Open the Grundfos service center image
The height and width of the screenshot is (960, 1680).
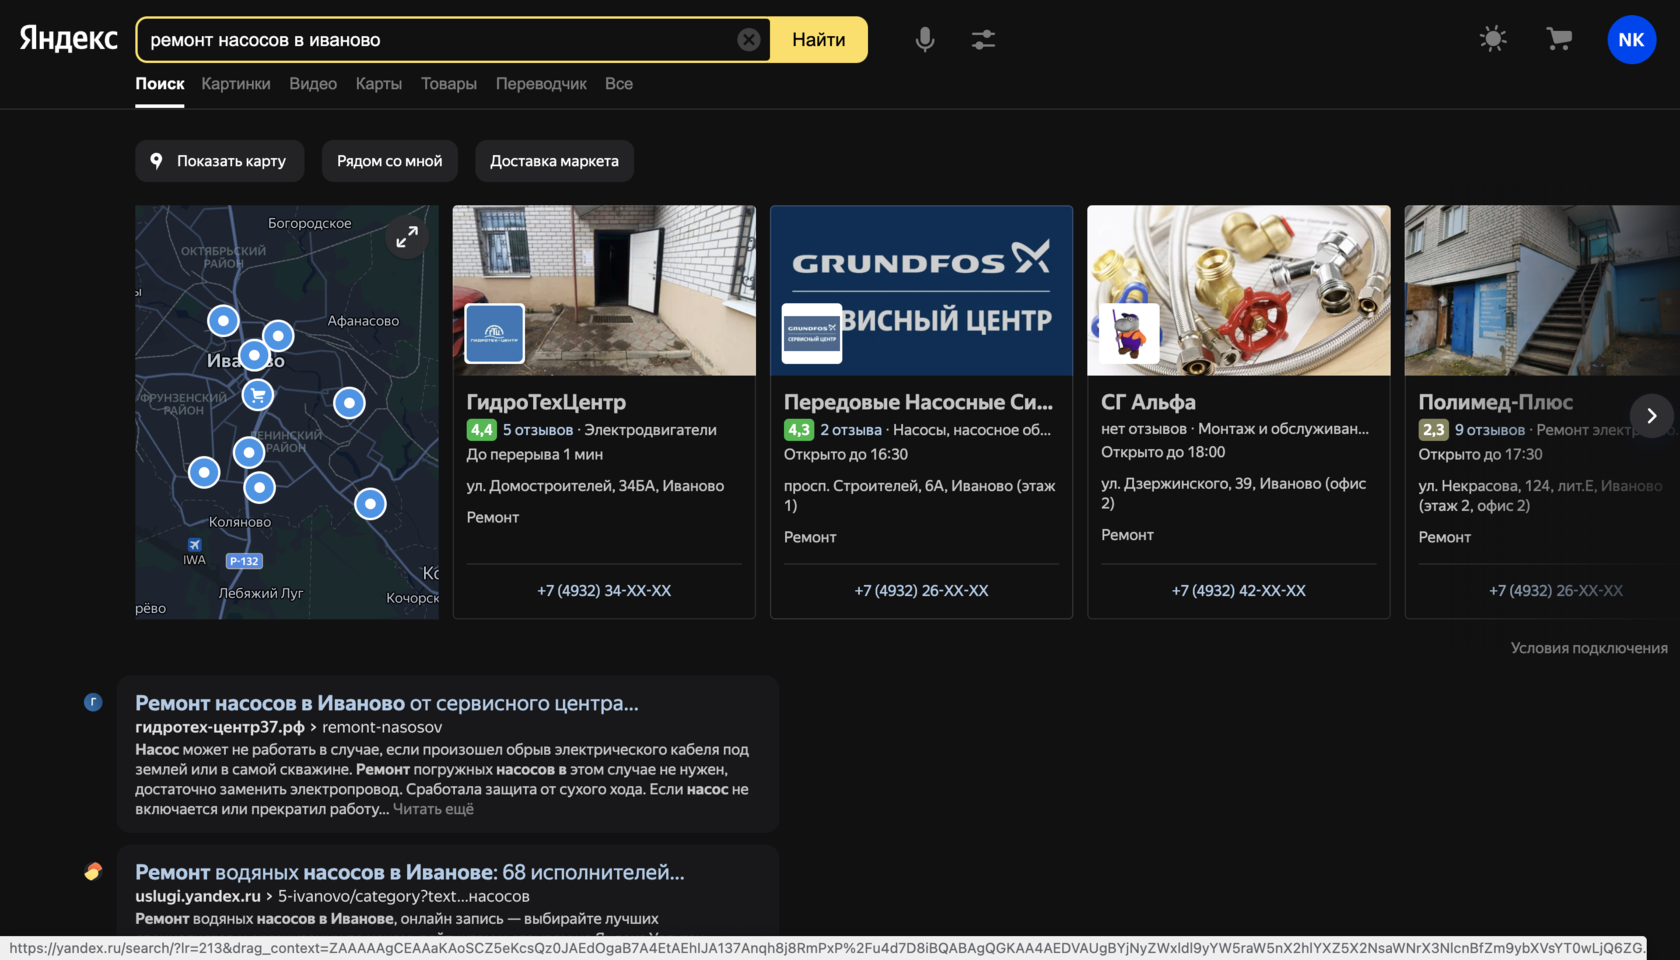pos(921,291)
